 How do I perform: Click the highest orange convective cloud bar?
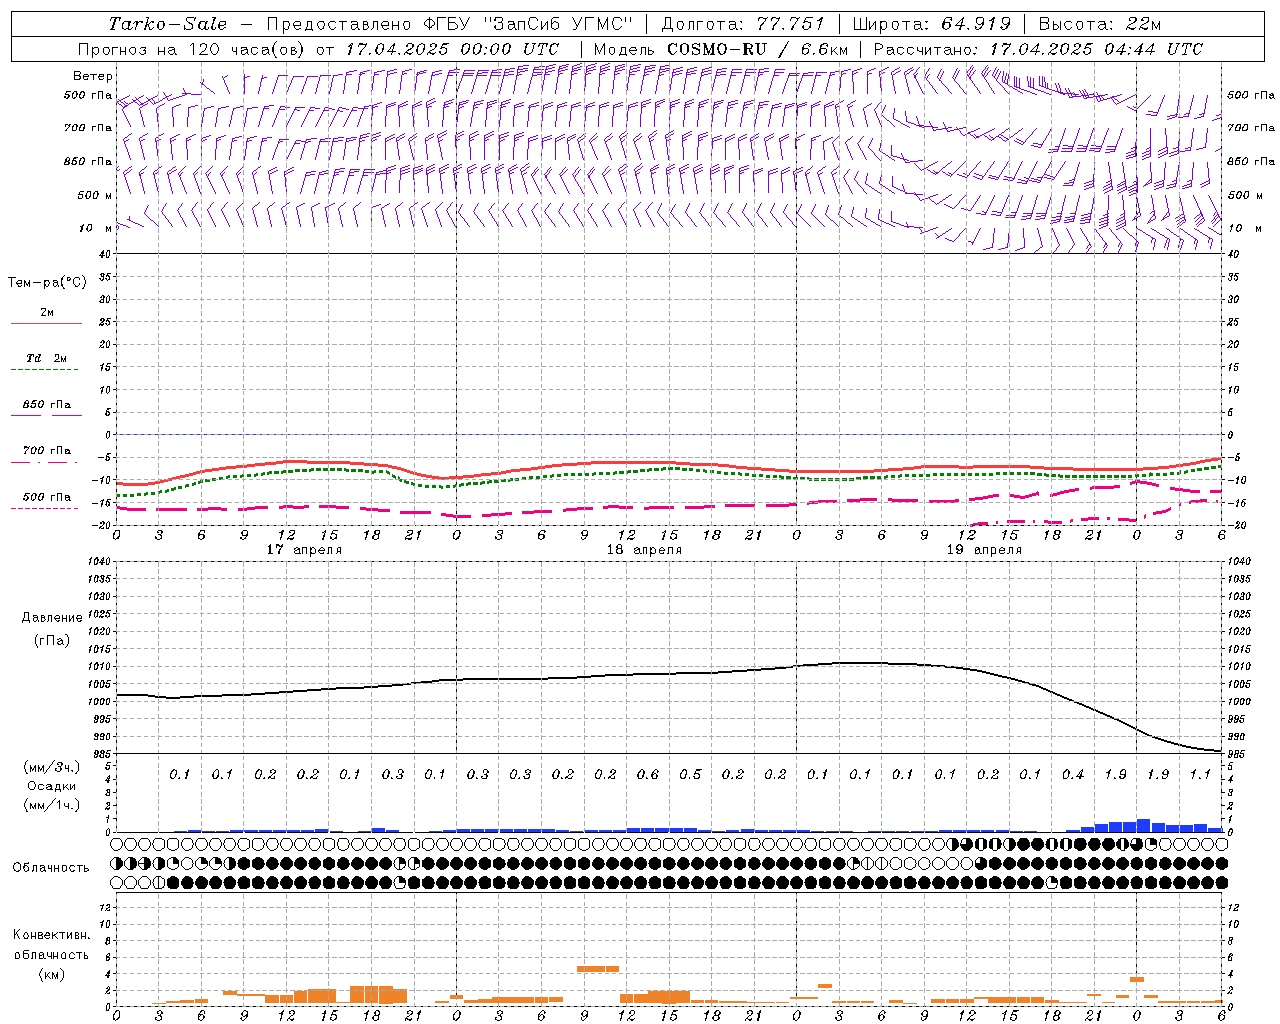[x=598, y=968]
